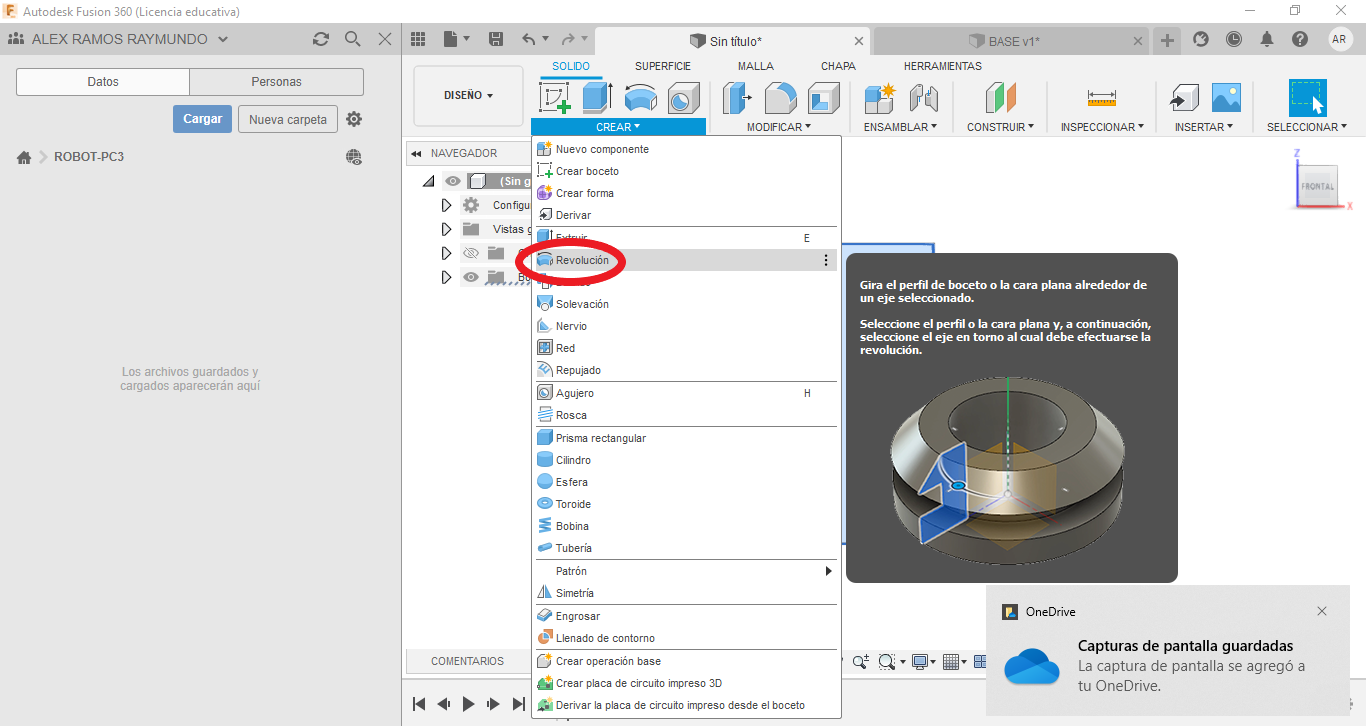The width and height of the screenshot is (1366, 726).
Task: Open the notifications bell
Action: 1267,39
